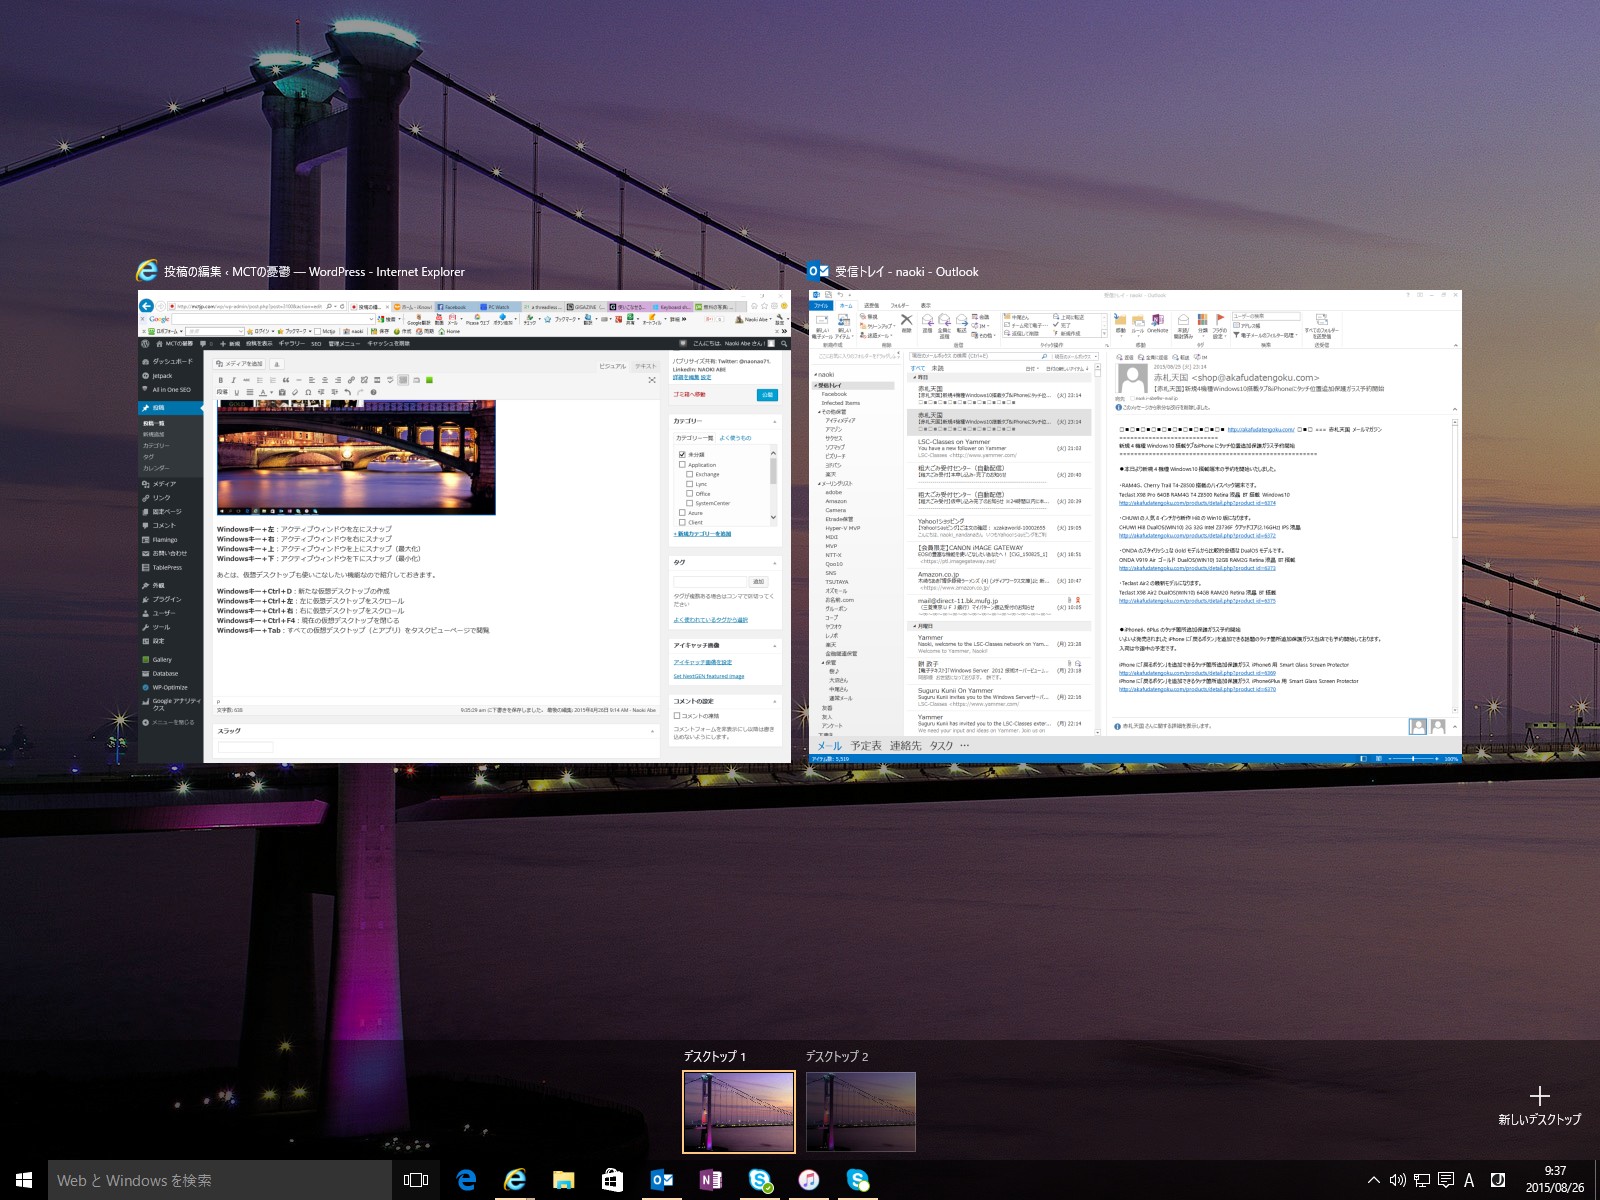1600x1200 pixels.
Task: Check the Application category checkbox
Action: pos(682,464)
